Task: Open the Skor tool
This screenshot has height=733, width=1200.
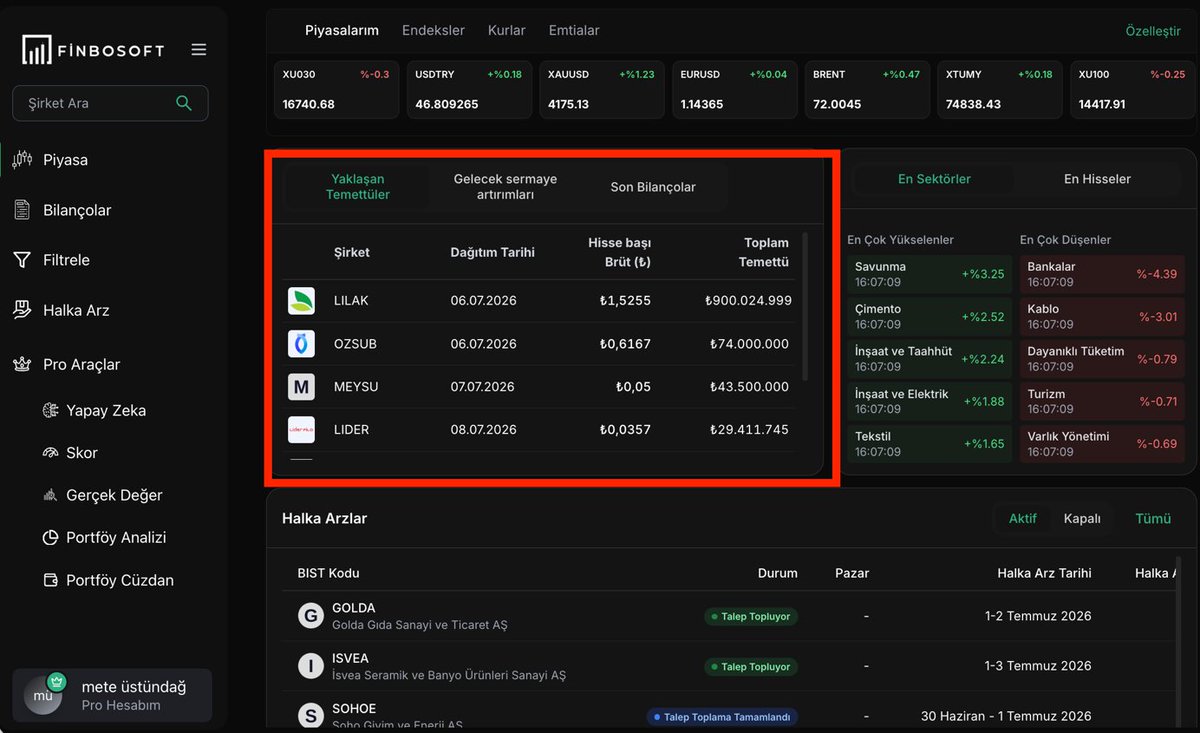Action: pos(82,453)
